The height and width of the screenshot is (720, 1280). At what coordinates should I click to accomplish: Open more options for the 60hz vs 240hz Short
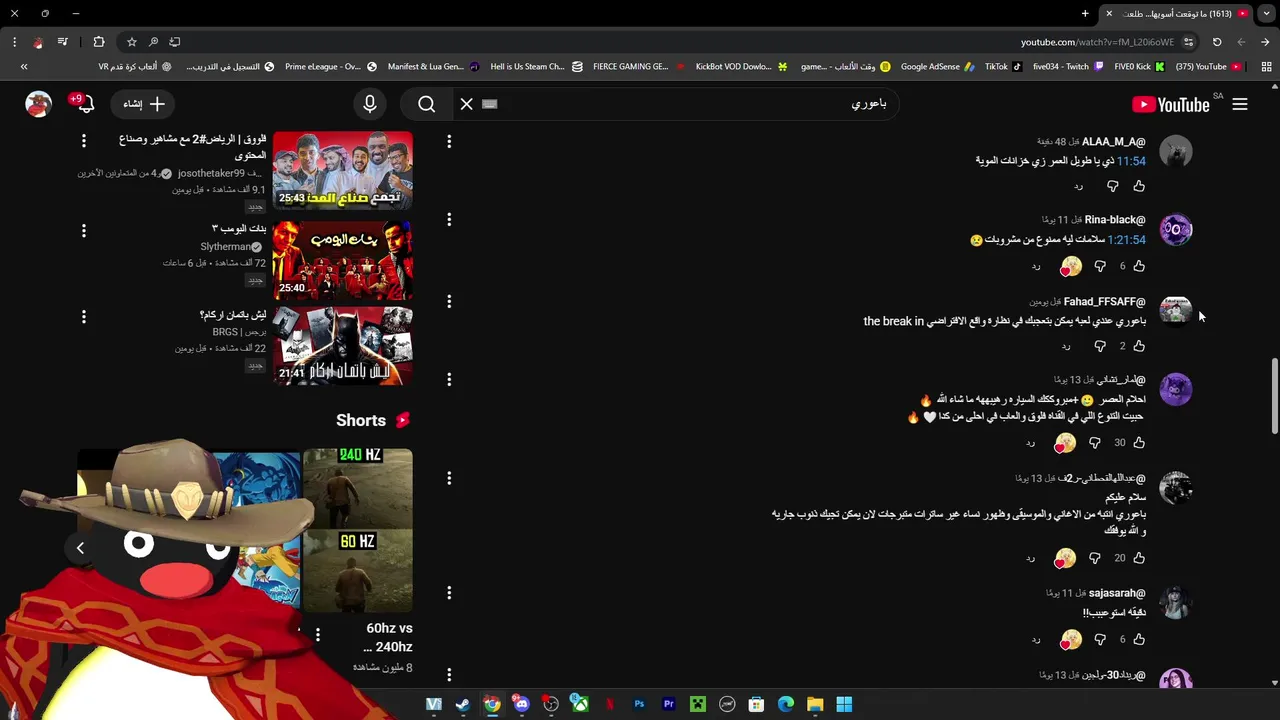click(318, 634)
